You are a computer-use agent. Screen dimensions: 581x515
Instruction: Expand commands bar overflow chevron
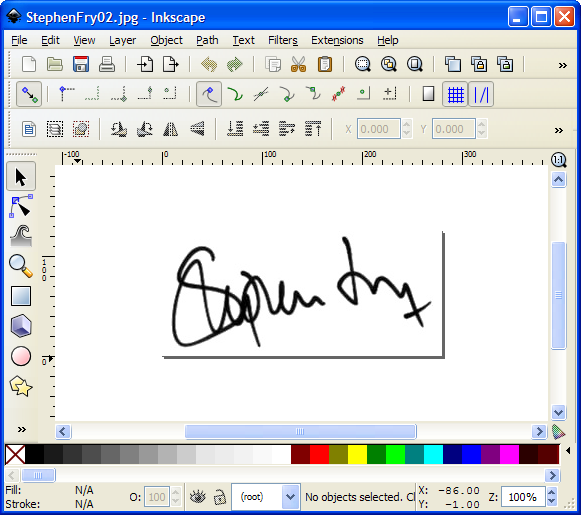pyautogui.click(x=562, y=66)
